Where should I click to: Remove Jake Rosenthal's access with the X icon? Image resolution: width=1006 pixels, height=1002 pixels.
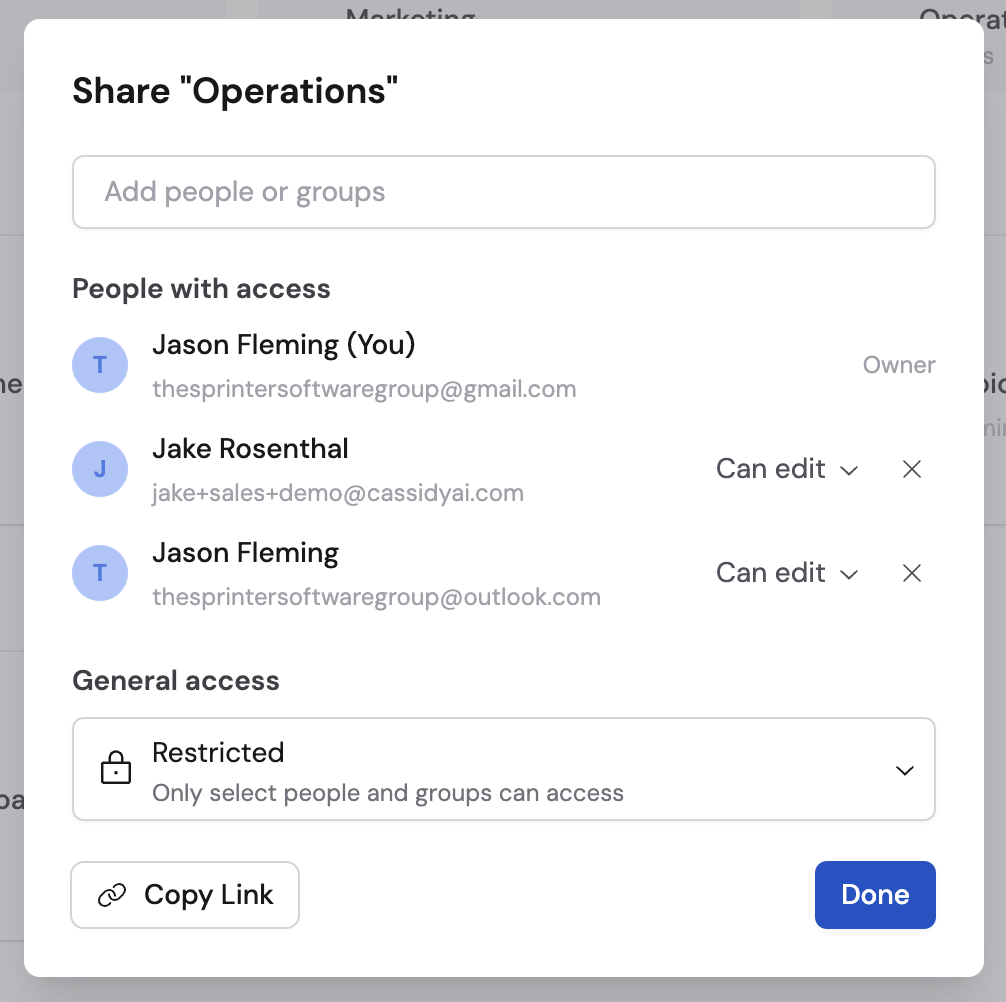click(x=912, y=469)
